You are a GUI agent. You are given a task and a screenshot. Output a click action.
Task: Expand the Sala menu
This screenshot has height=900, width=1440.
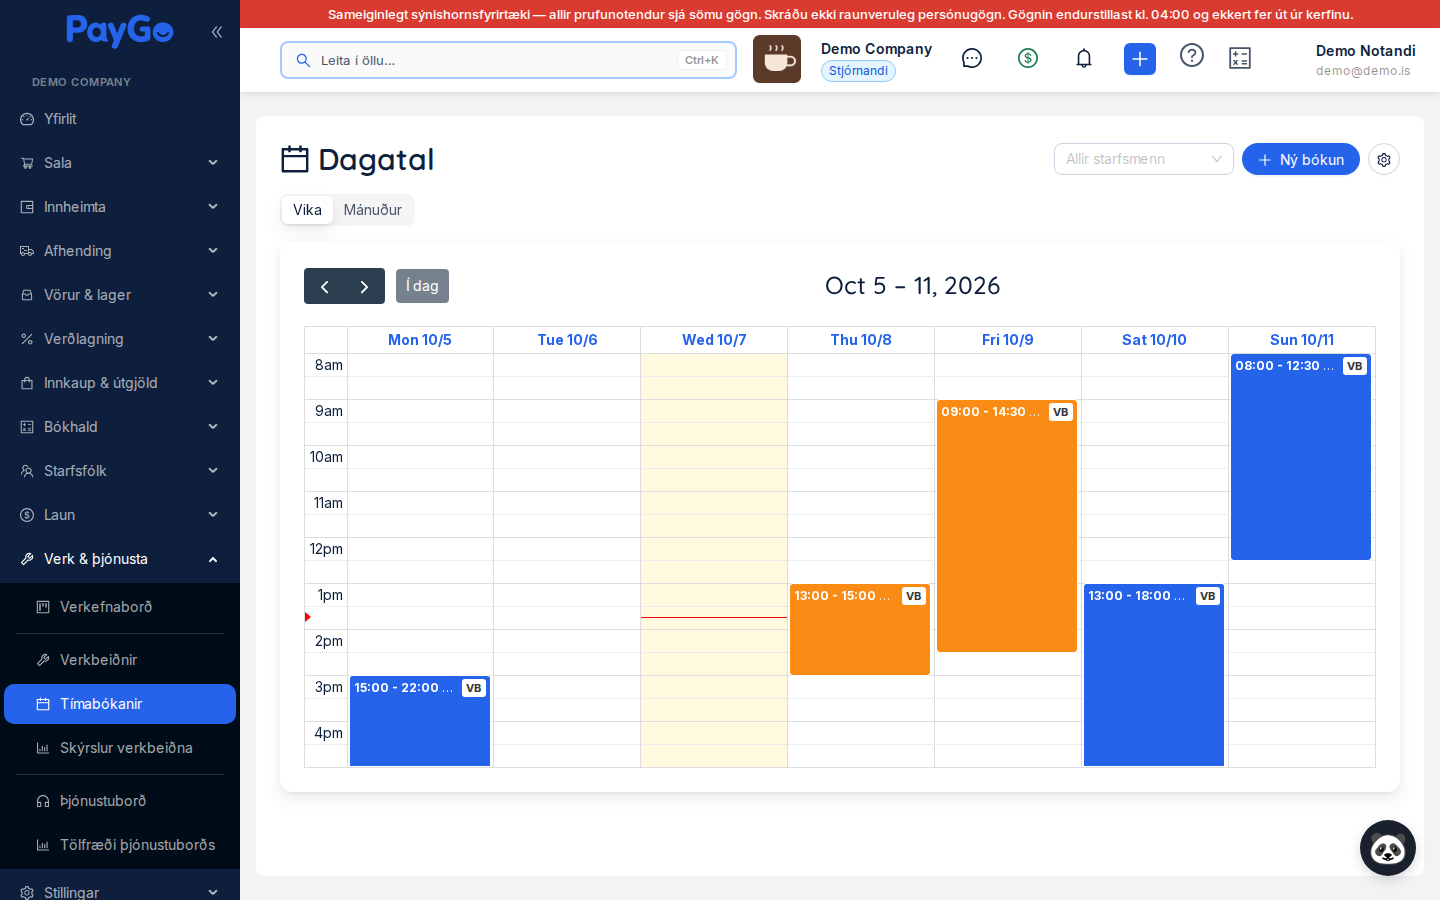point(120,163)
